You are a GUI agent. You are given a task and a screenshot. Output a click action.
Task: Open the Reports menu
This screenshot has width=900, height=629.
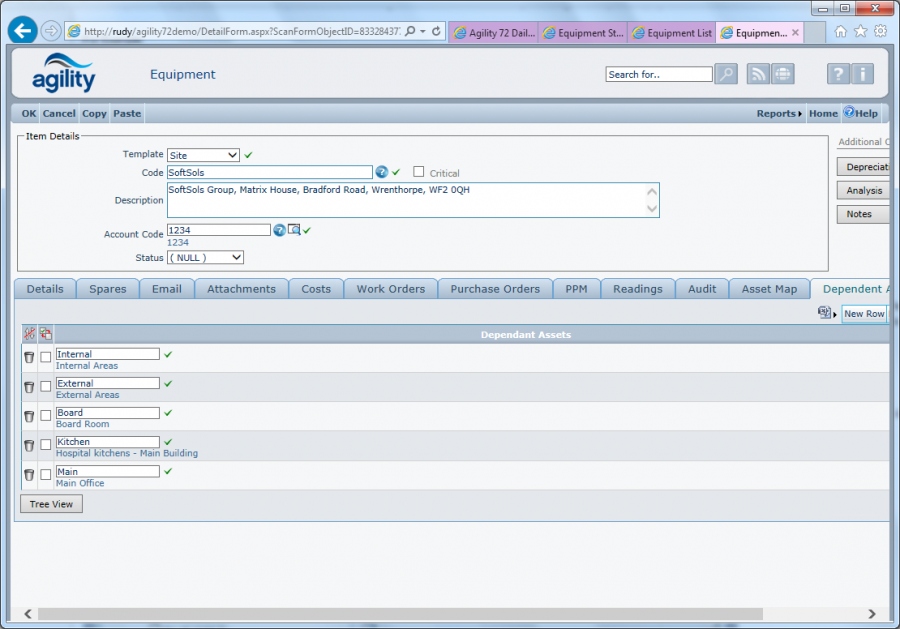point(778,114)
